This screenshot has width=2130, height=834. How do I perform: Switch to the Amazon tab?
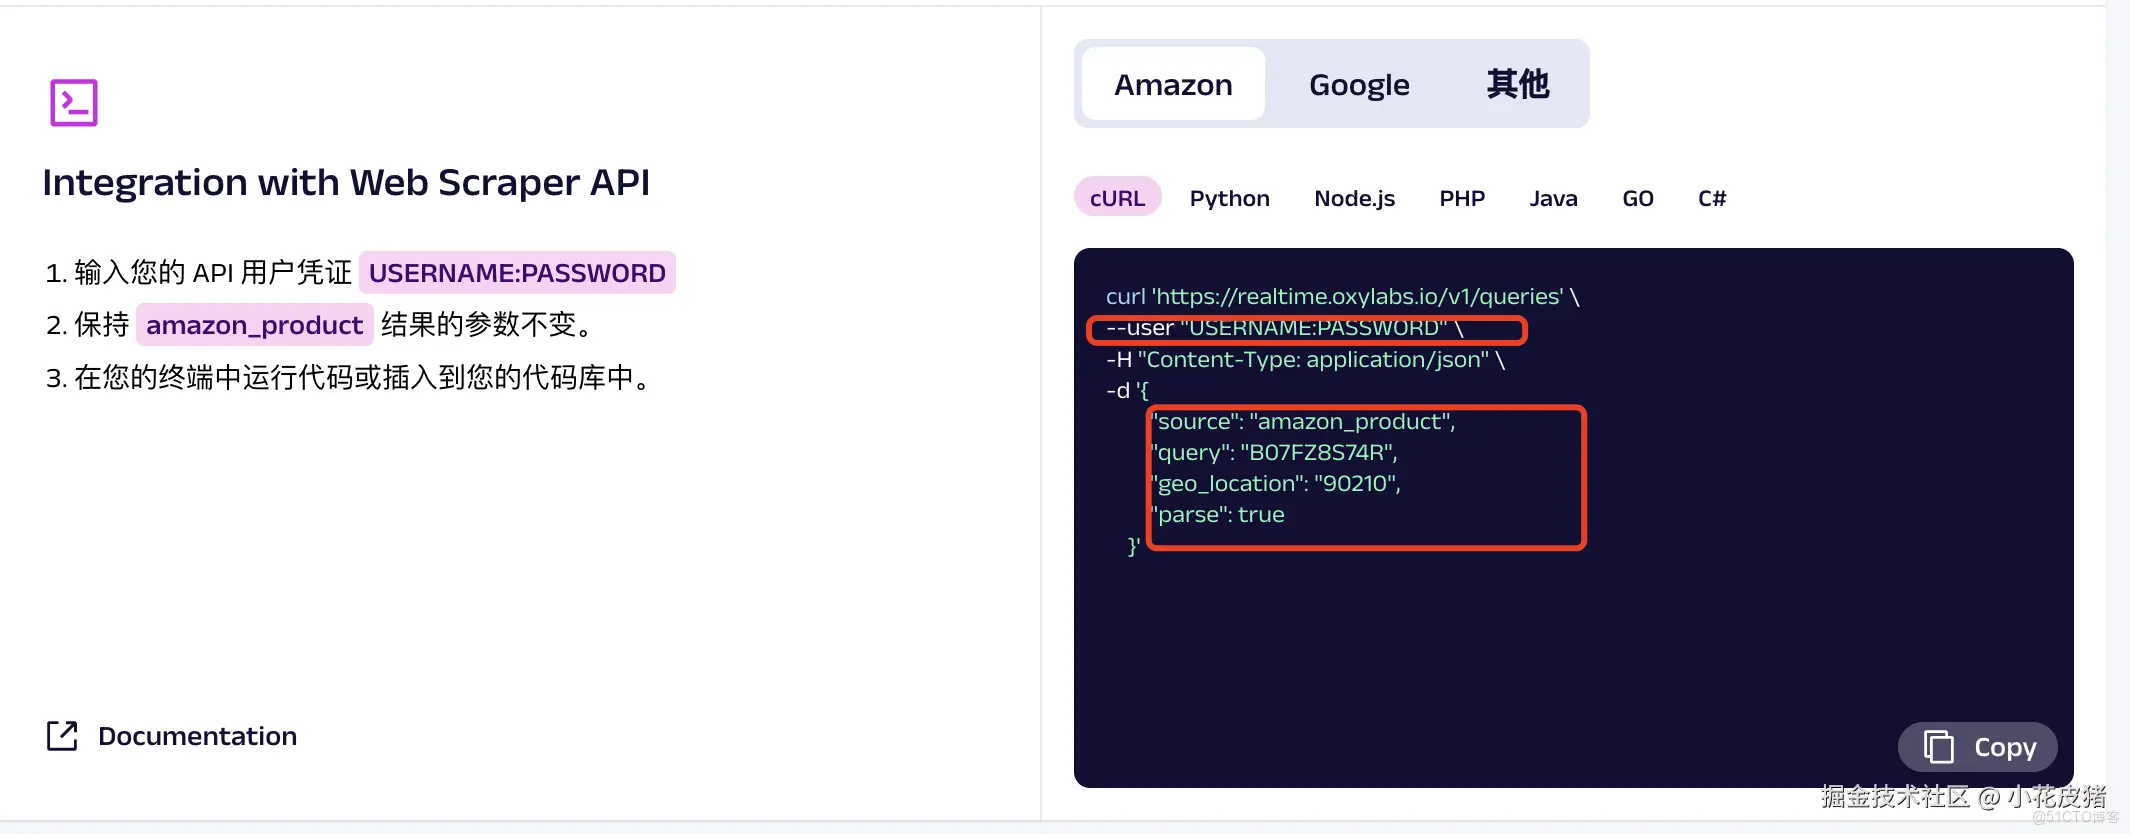coord(1173,85)
